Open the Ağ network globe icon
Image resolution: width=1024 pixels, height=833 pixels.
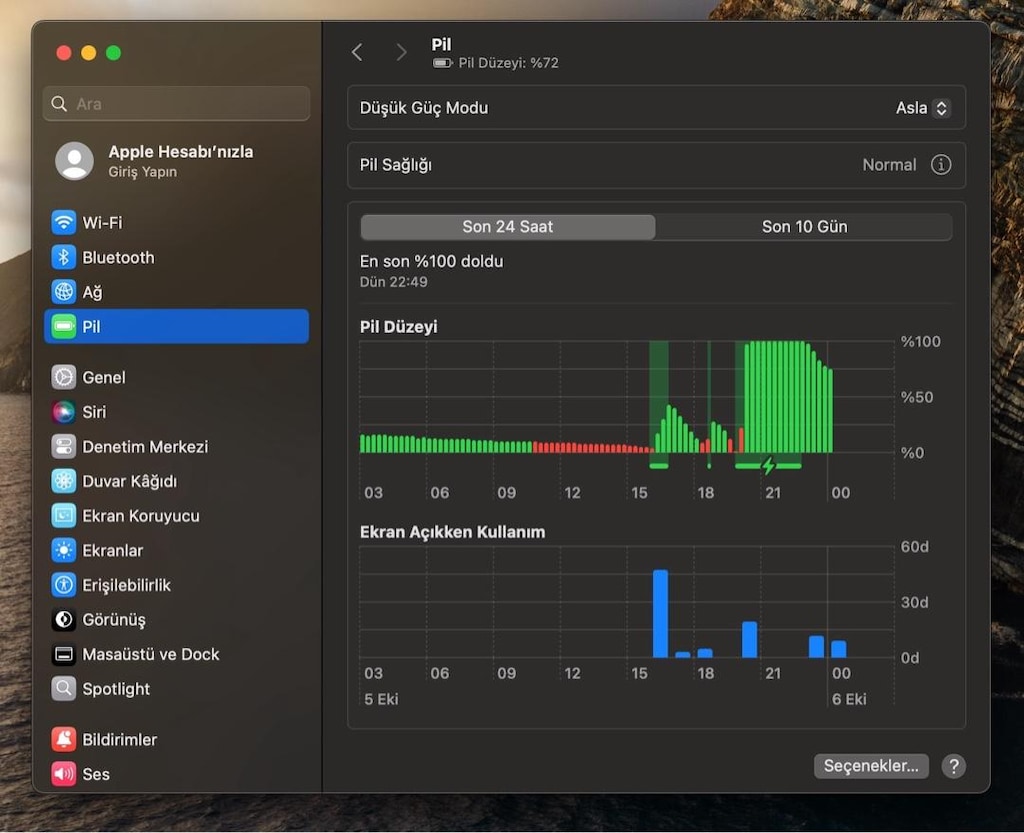pyautogui.click(x=63, y=292)
